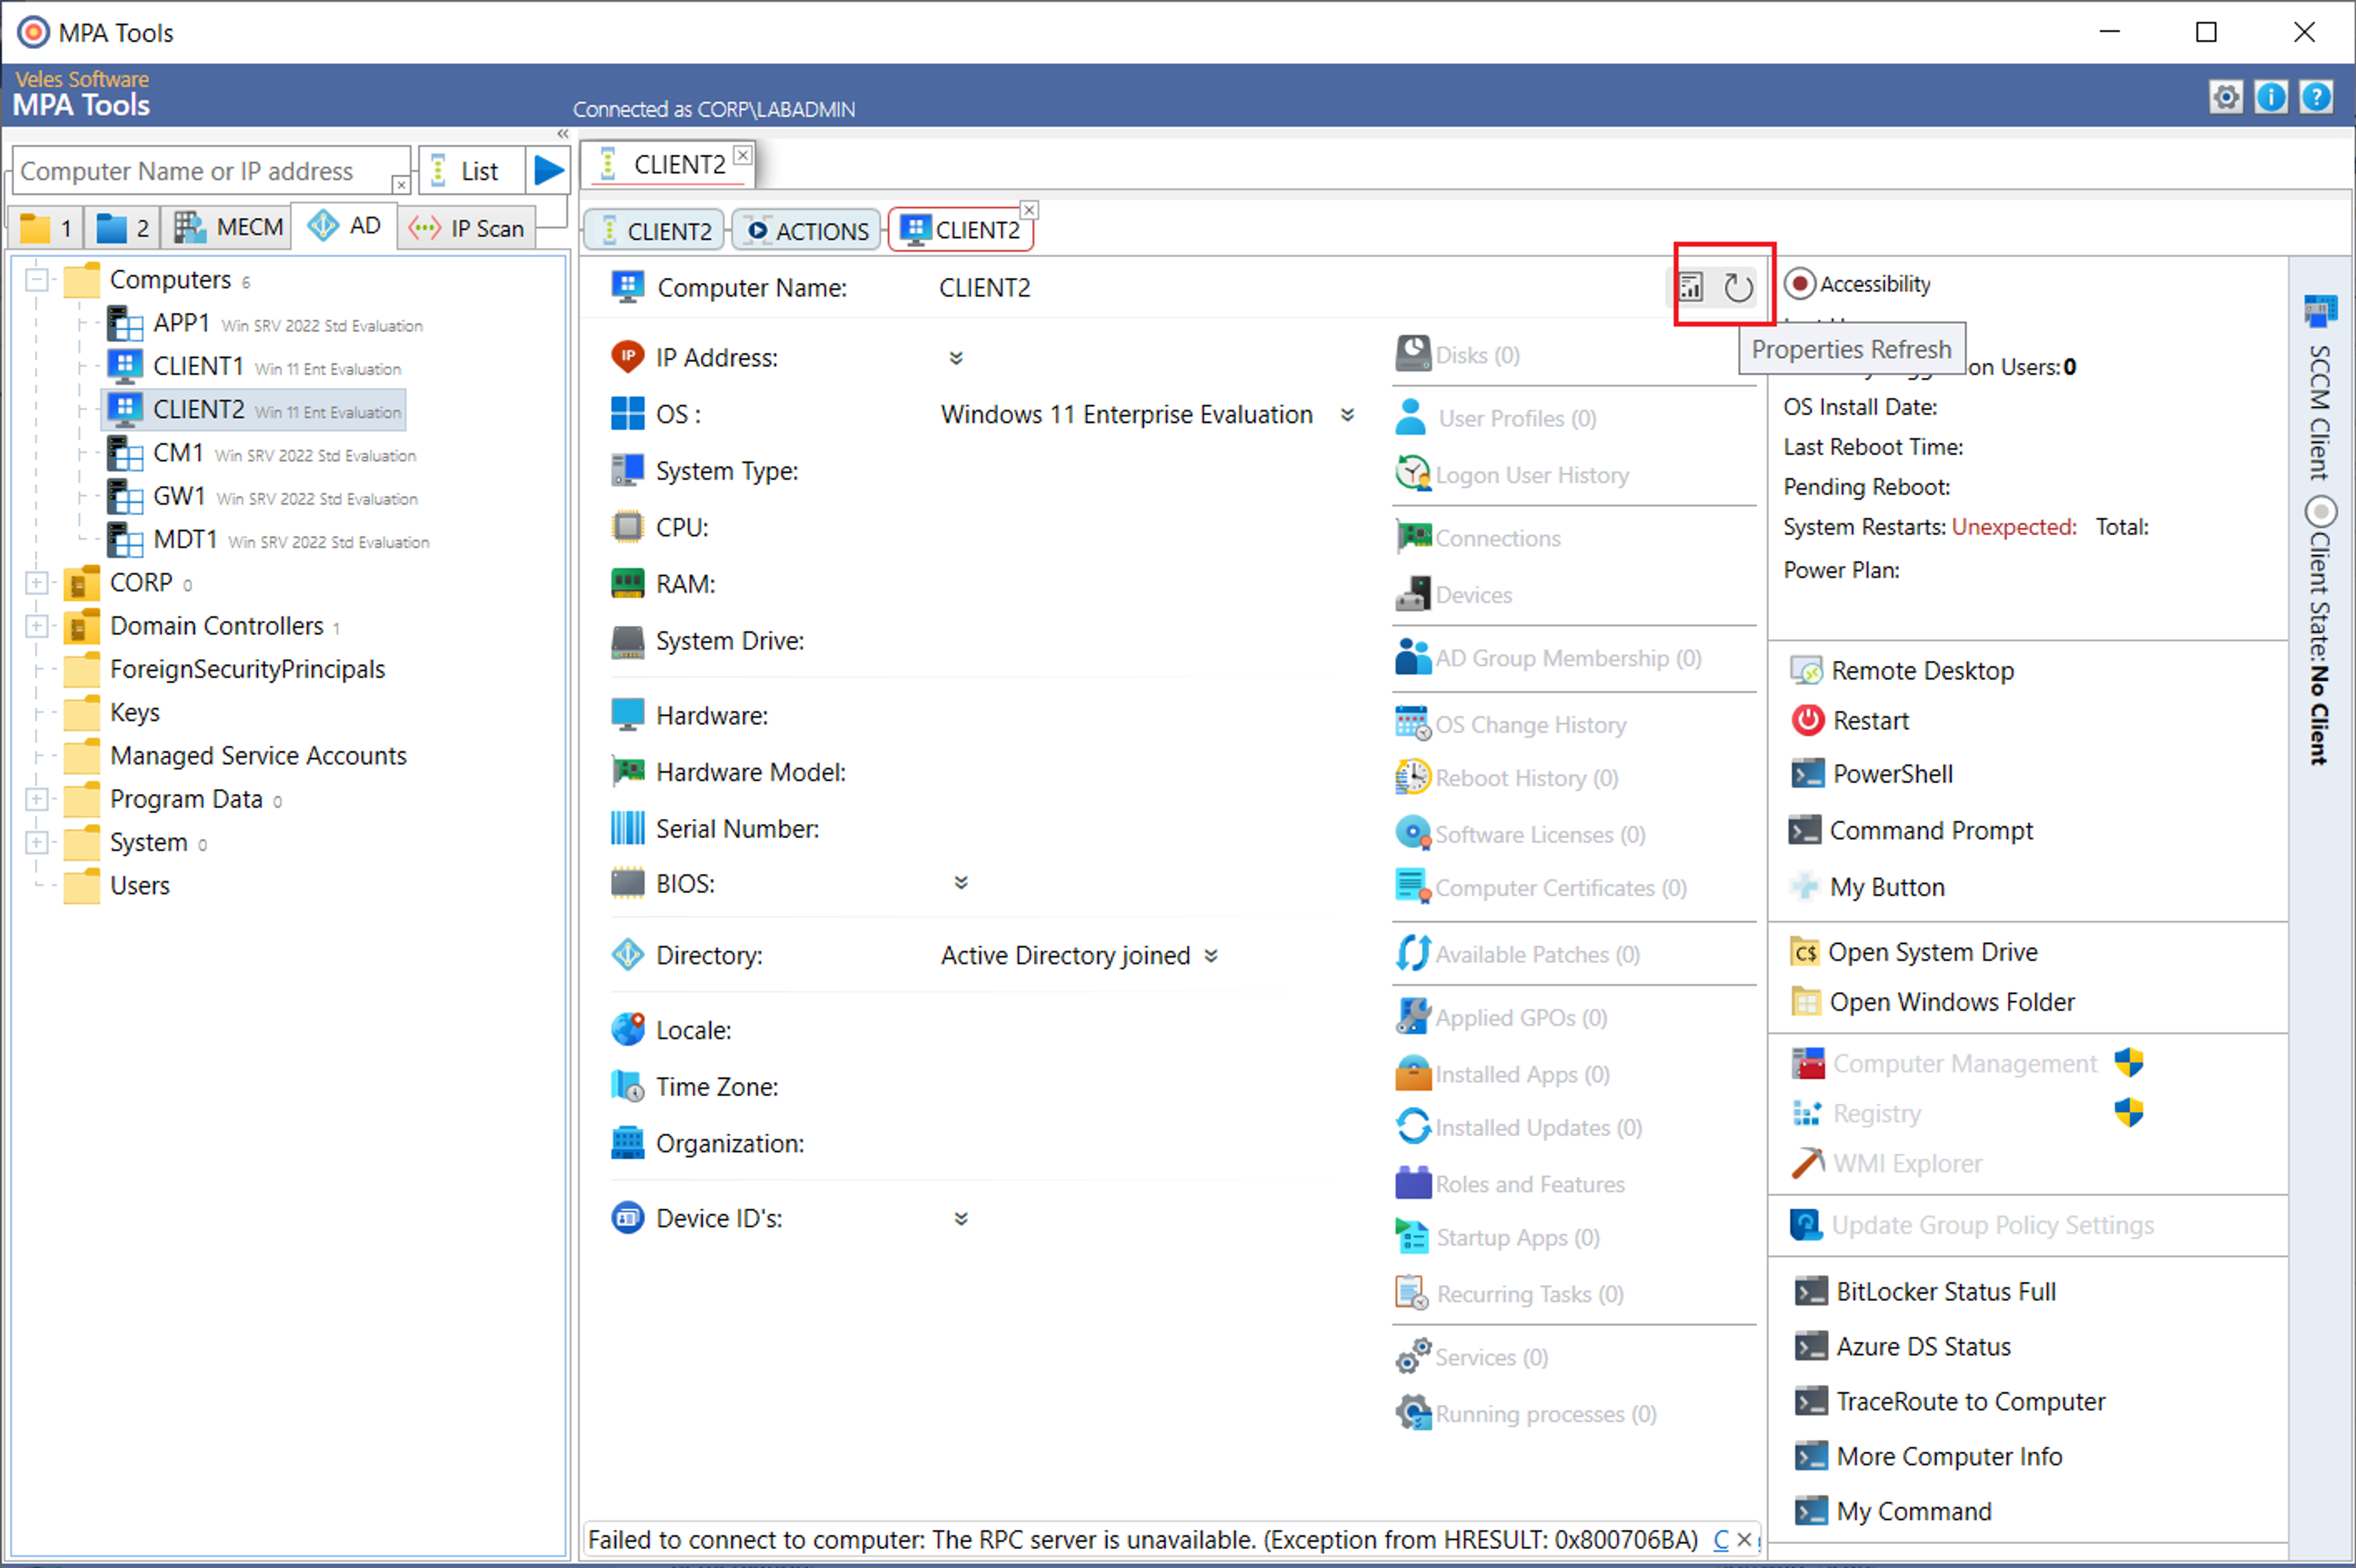Close the top CLIENT2 tab
The image size is (2356, 1568).
tap(742, 155)
